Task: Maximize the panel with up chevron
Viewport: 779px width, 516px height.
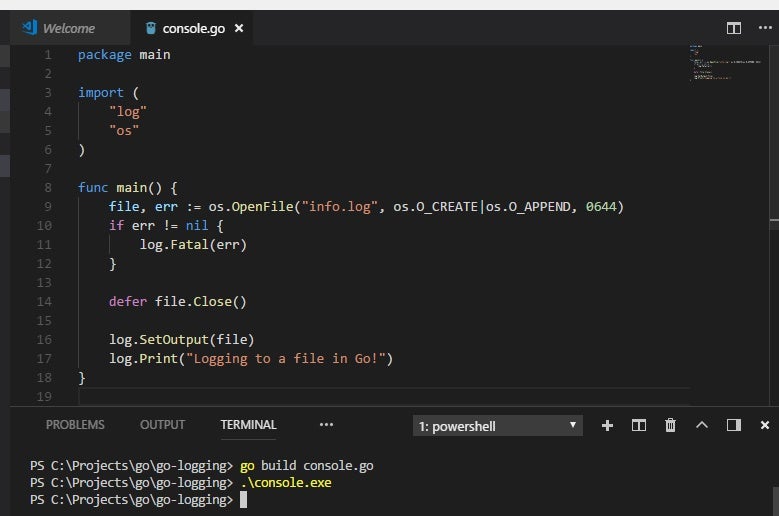Action: point(702,425)
